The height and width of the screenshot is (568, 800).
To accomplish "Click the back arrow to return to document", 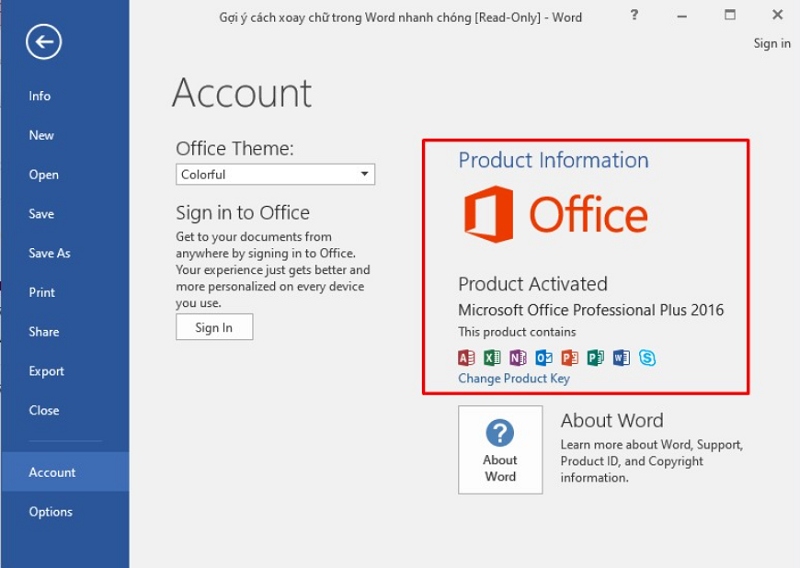I will (44, 42).
